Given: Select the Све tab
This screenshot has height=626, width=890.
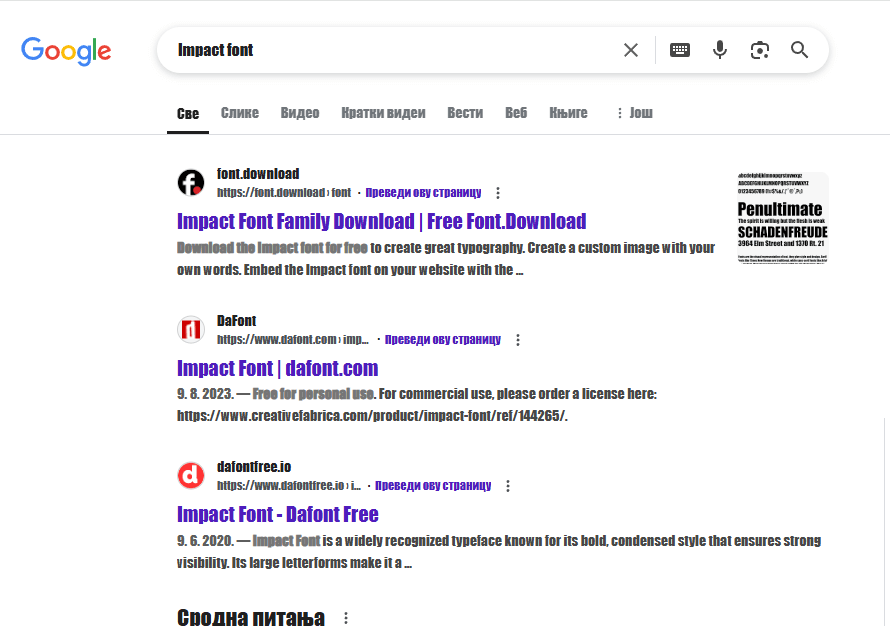Looking at the screenshot, I should 188,114.
